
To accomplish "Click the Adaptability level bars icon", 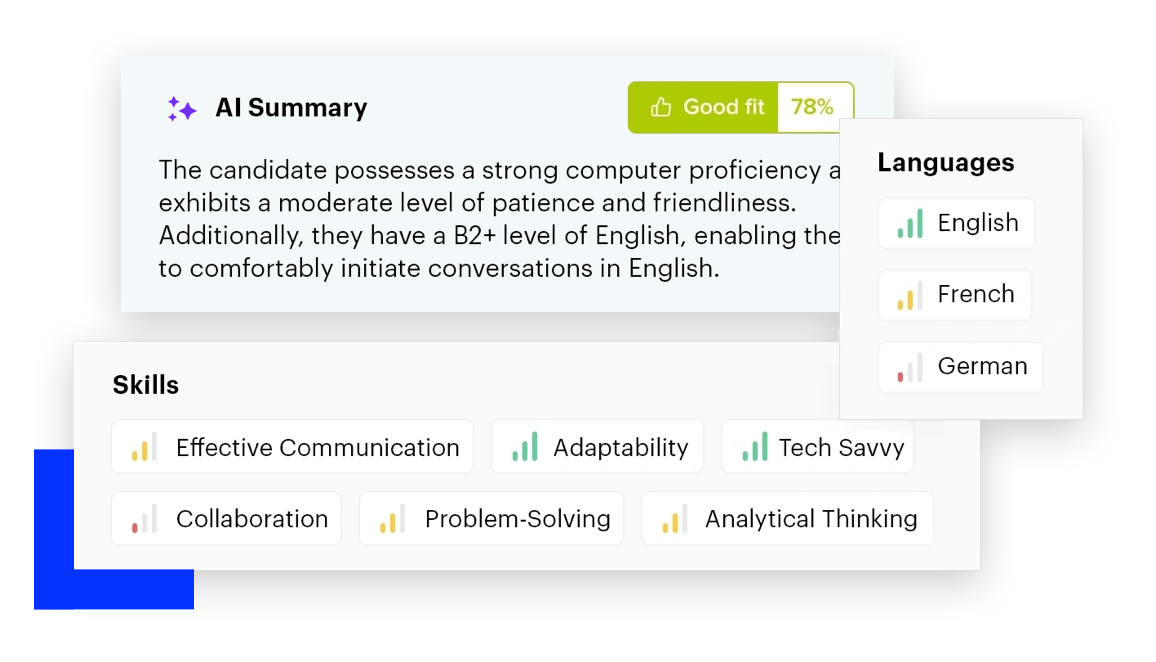I will point(525,447).
